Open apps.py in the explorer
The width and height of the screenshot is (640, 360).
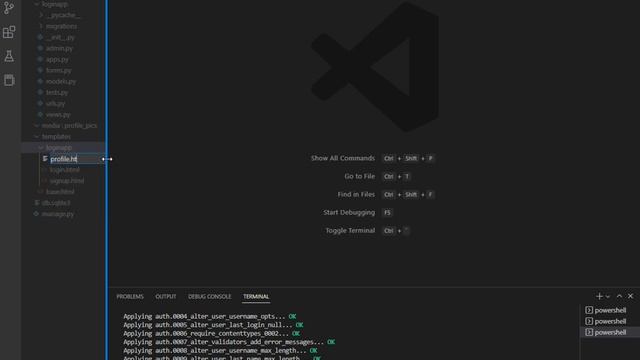[57, 59]
